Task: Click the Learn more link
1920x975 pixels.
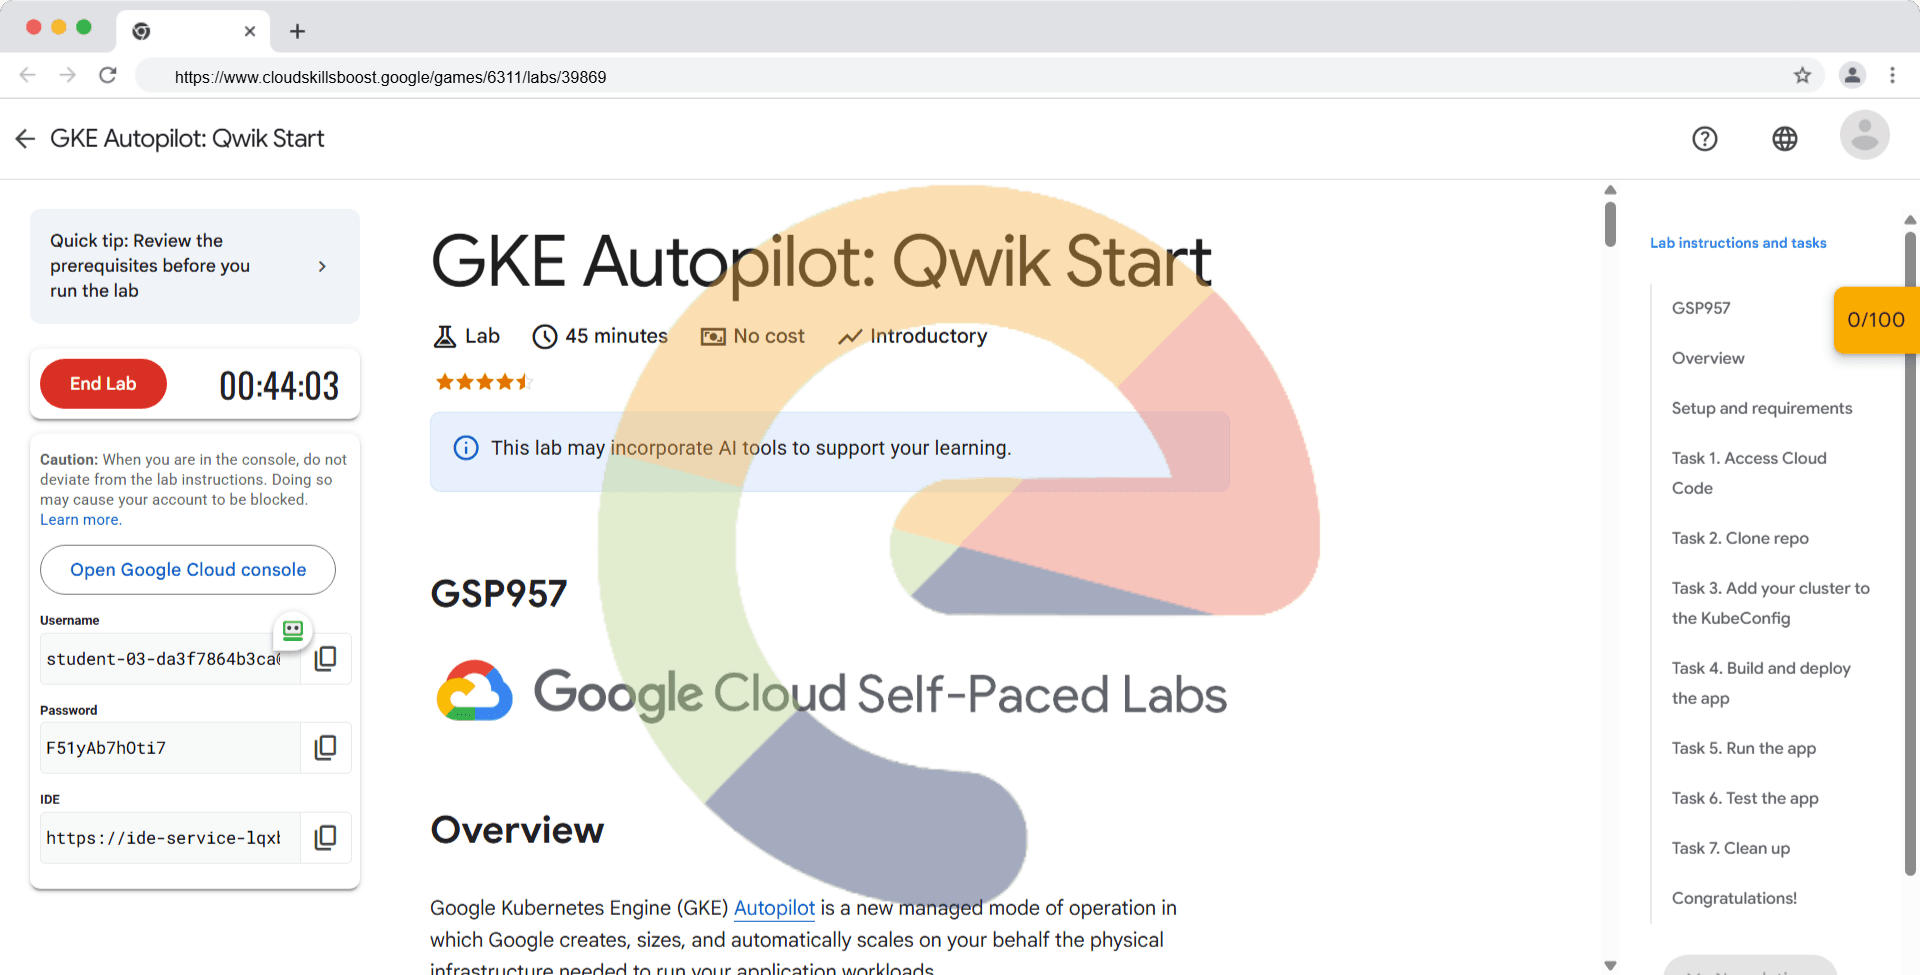Action: click(80, 520)
